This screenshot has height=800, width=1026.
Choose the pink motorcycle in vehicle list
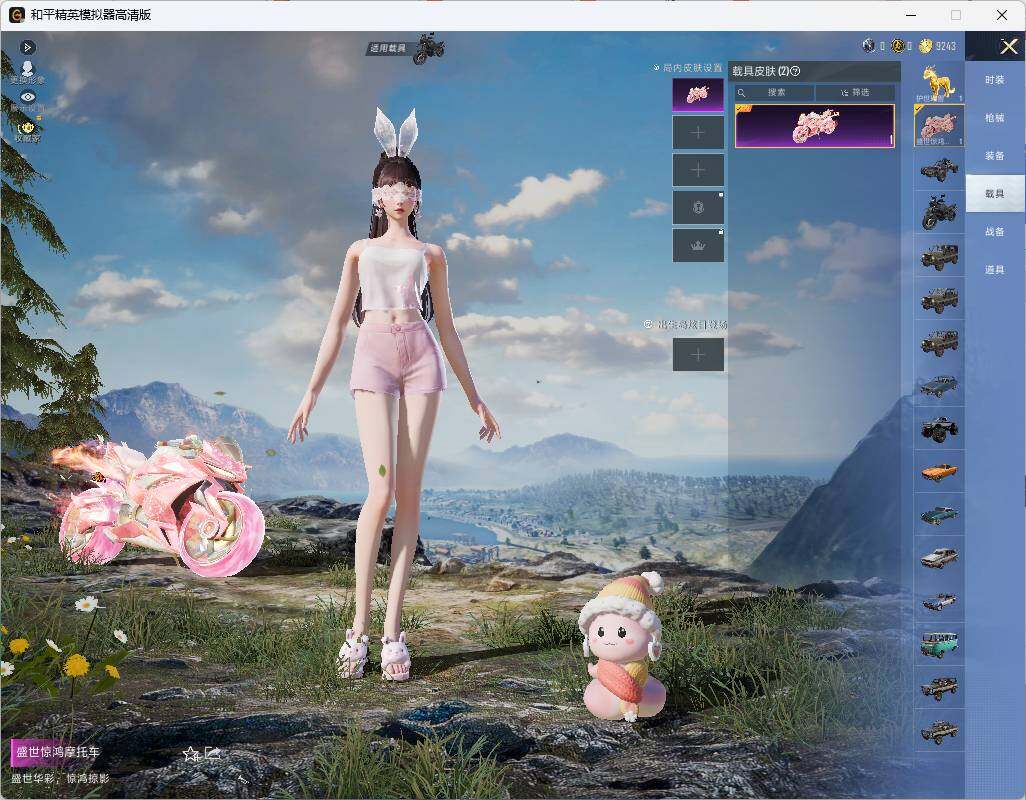[939, 125]
